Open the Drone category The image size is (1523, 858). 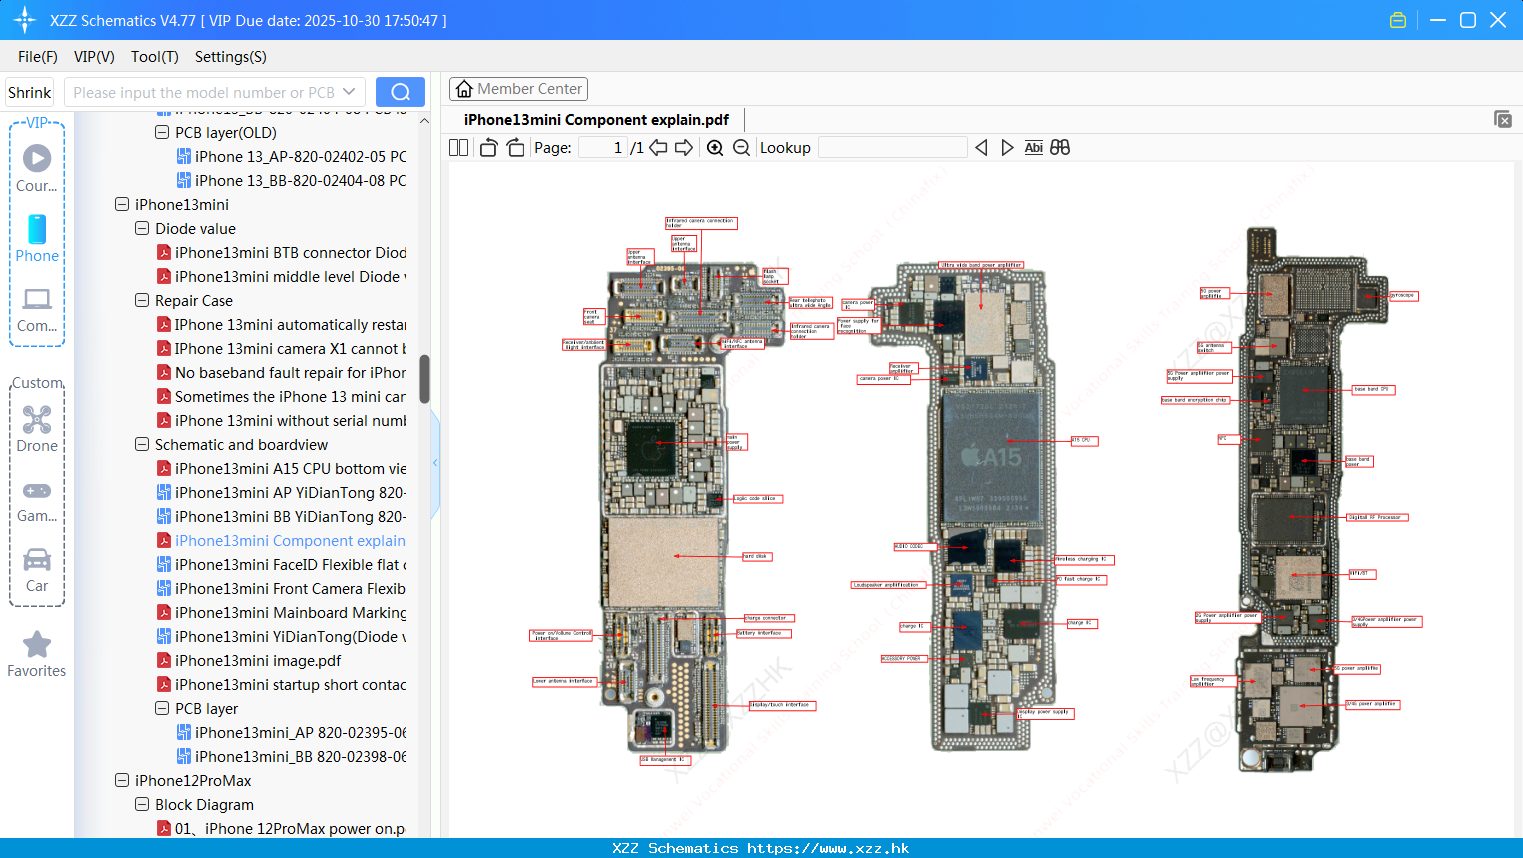(x=37, y=429)
